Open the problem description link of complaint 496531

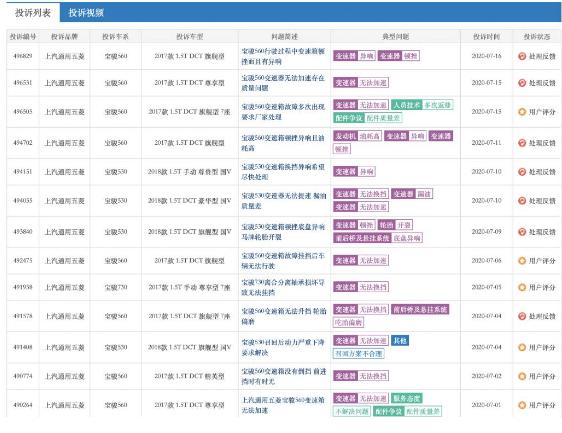coord(283,83)
